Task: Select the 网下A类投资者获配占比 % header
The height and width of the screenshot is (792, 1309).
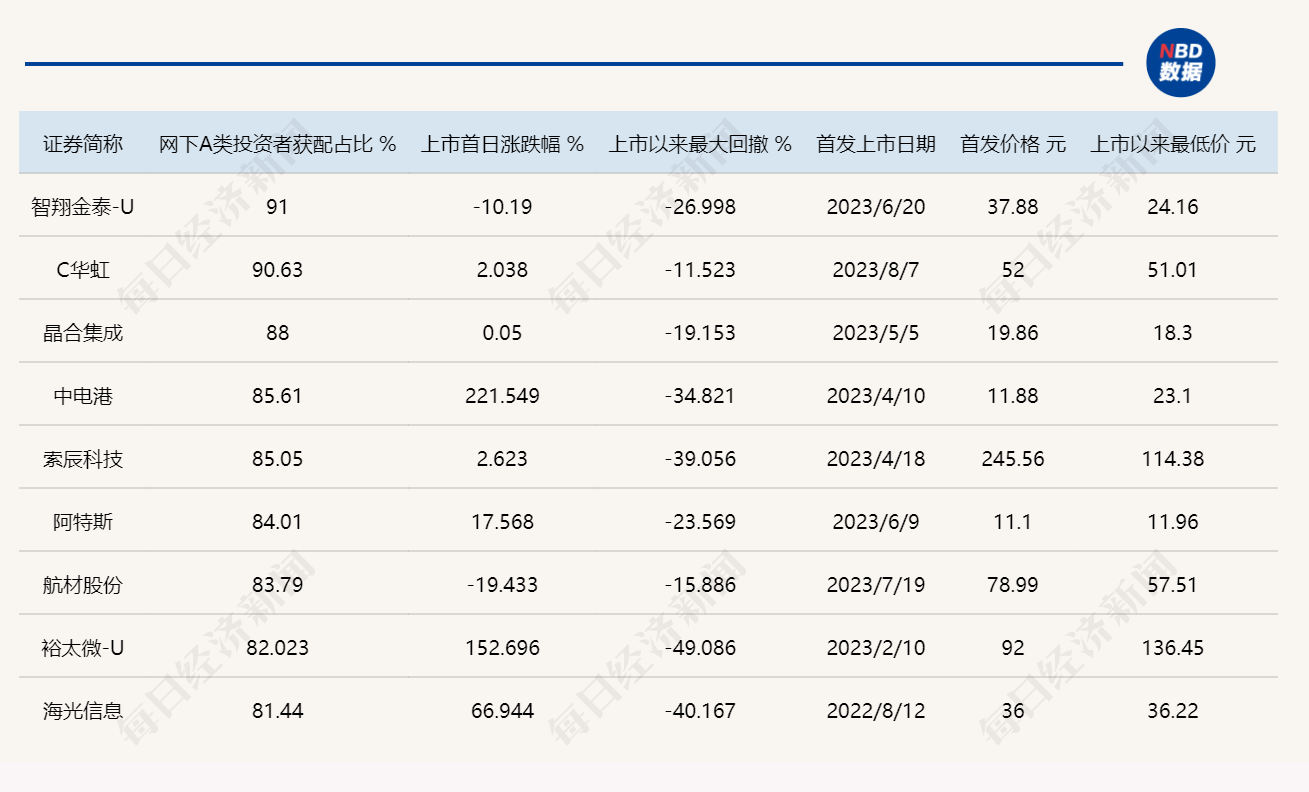Action: [x=278, y=144]
